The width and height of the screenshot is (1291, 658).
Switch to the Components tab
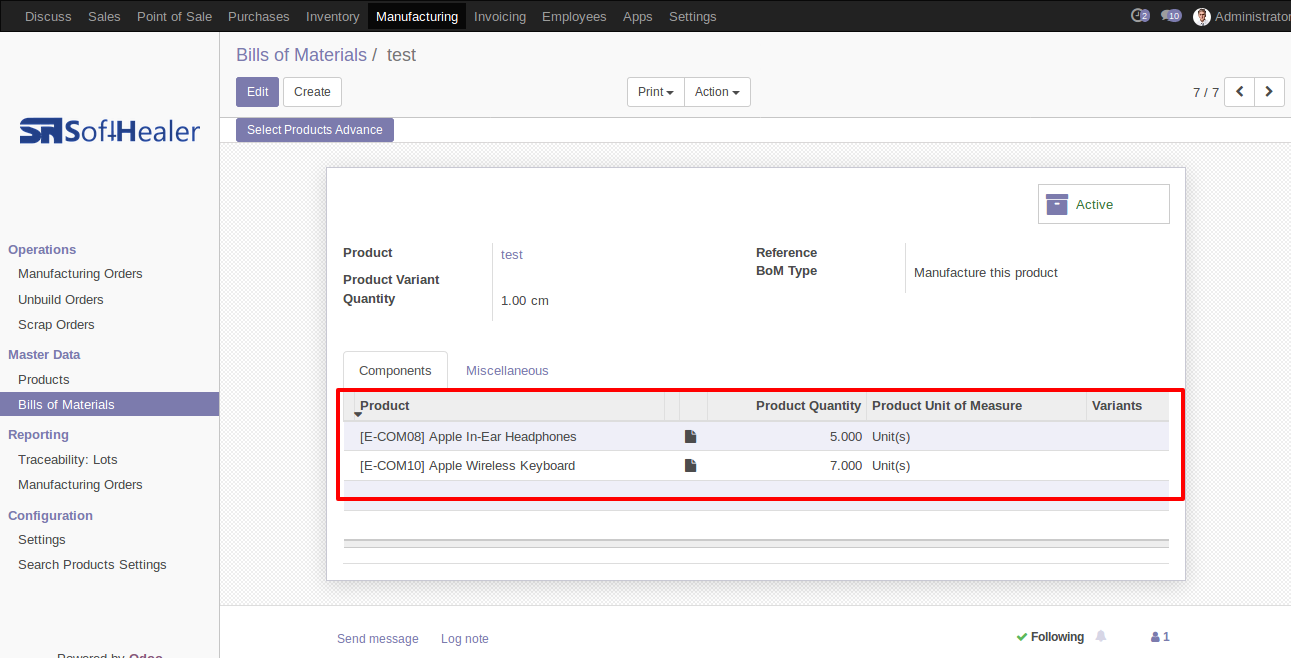[395, 370]
